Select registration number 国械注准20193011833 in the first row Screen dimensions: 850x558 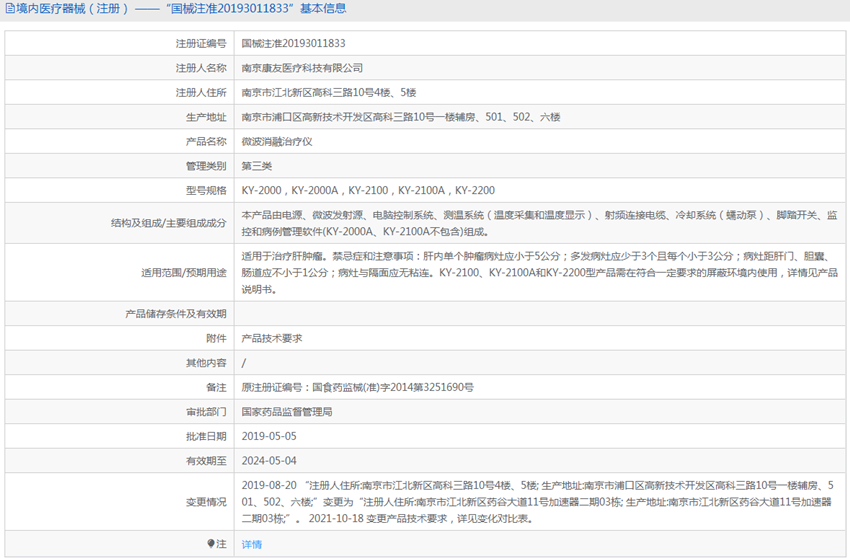(293, 44)
